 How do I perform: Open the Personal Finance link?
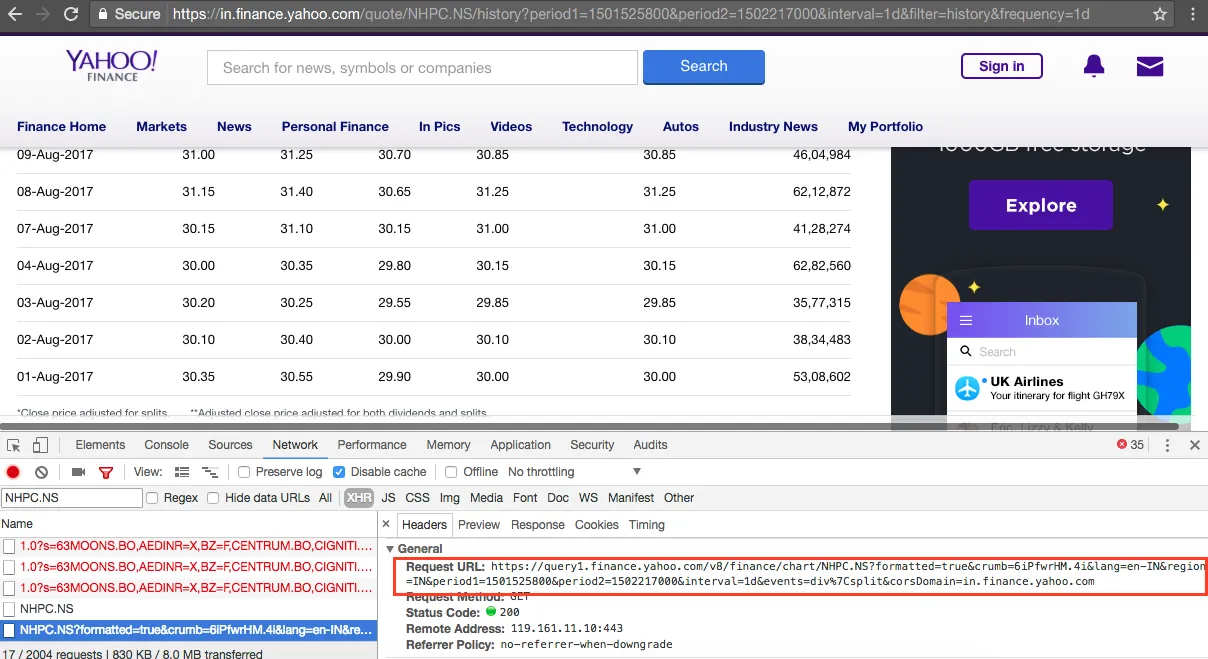click(335, 127)
